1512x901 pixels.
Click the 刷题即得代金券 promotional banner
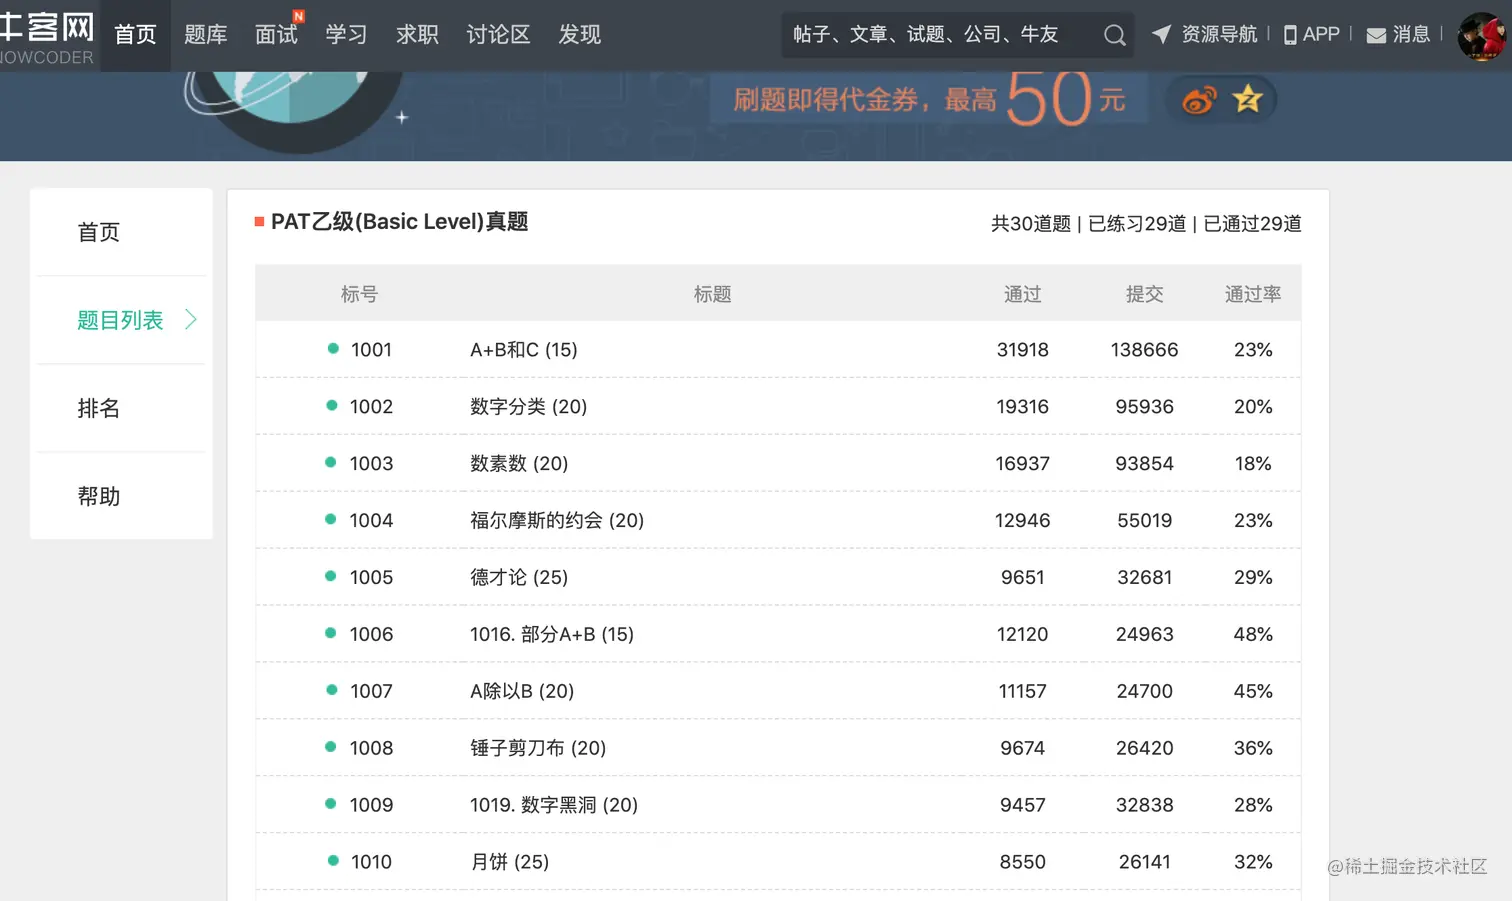[x=928, y=99]
